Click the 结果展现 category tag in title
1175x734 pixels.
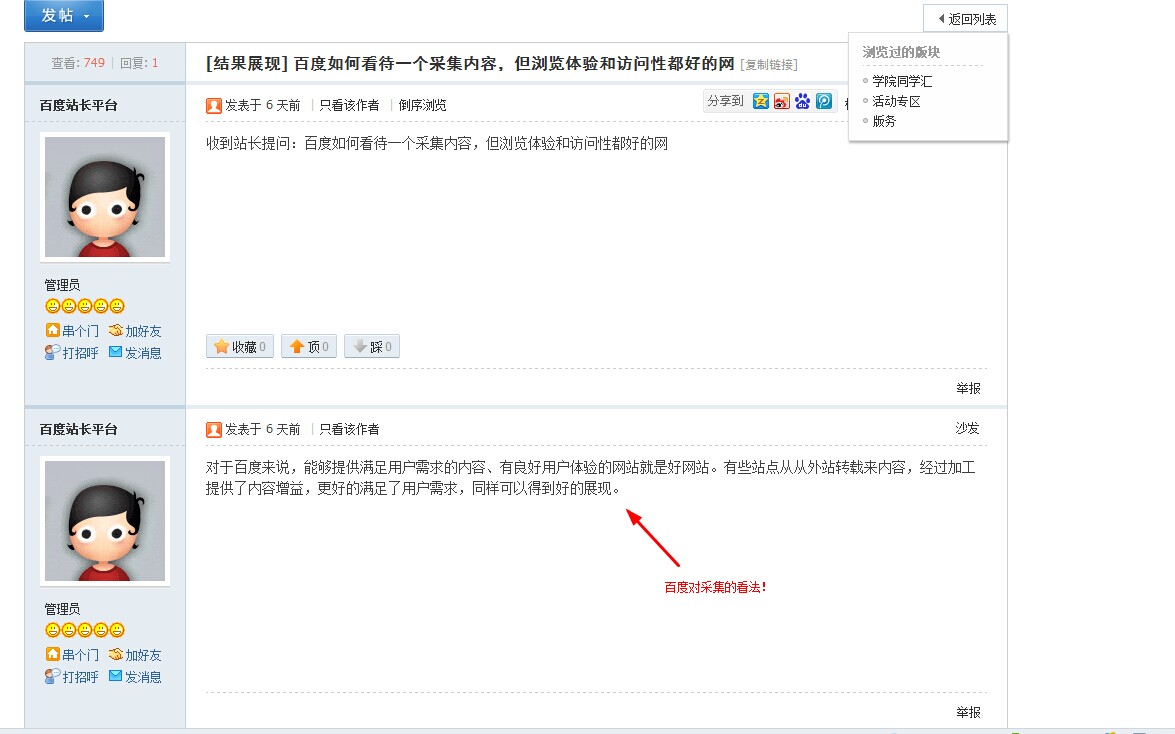pos(247,64)
